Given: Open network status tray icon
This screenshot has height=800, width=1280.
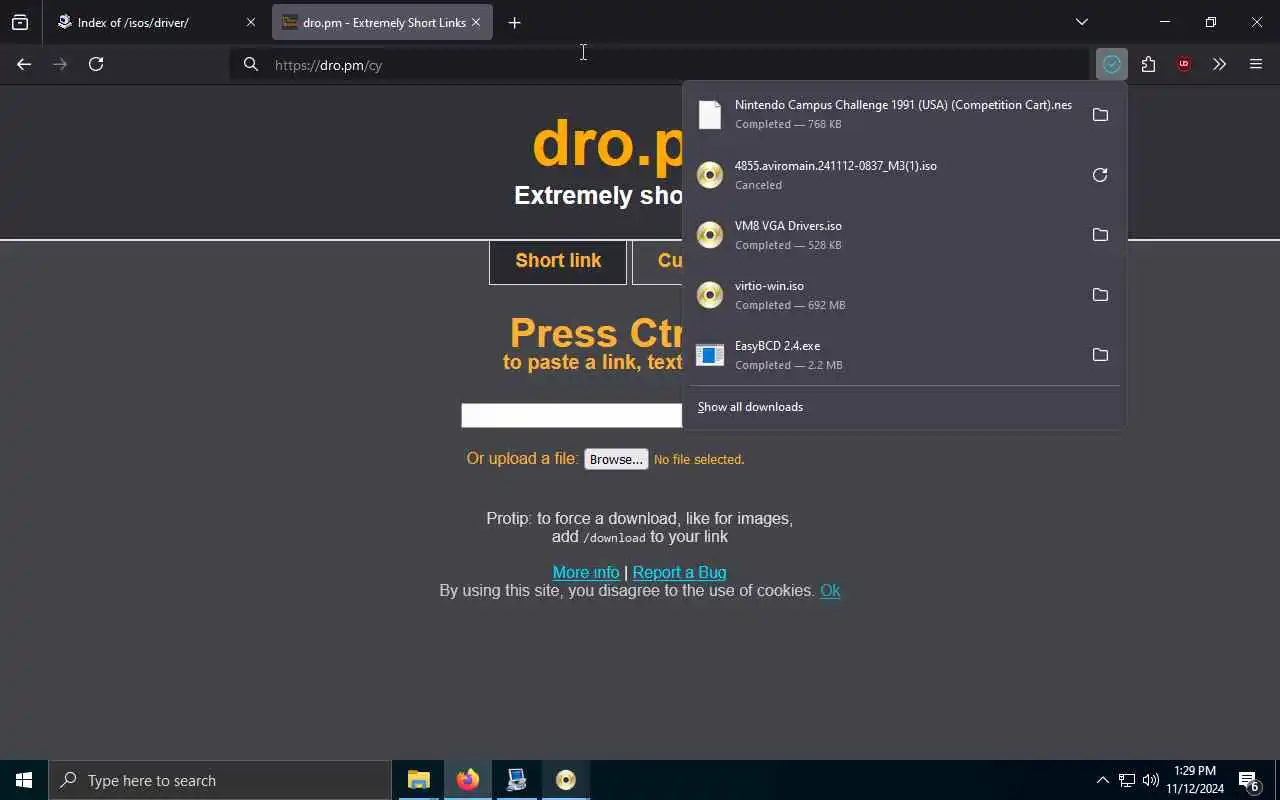Looking at the screenshot, I should pyautogui.click(x=1127, y=780).
